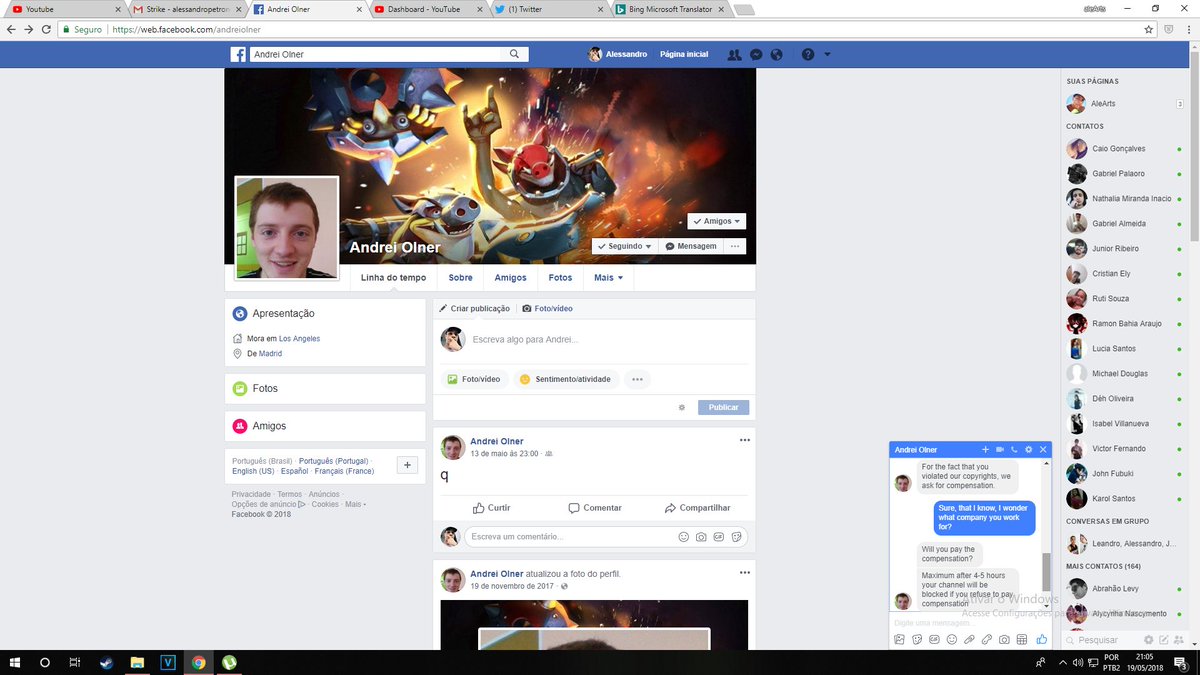Open account menu arrow in top bar
The image size is (1200, 675).
pyautogui.click(x=827, y=54)
